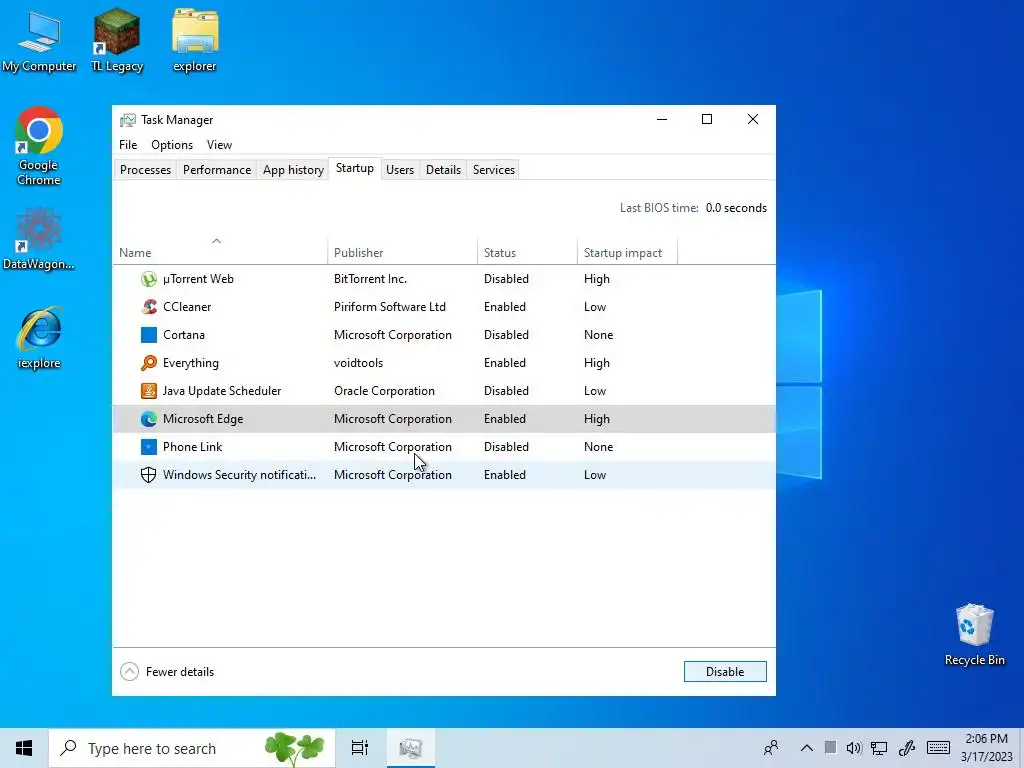The image size is (1024, 768).
Task: Select Google Chrome desktop icon
Action: [39, 147]
